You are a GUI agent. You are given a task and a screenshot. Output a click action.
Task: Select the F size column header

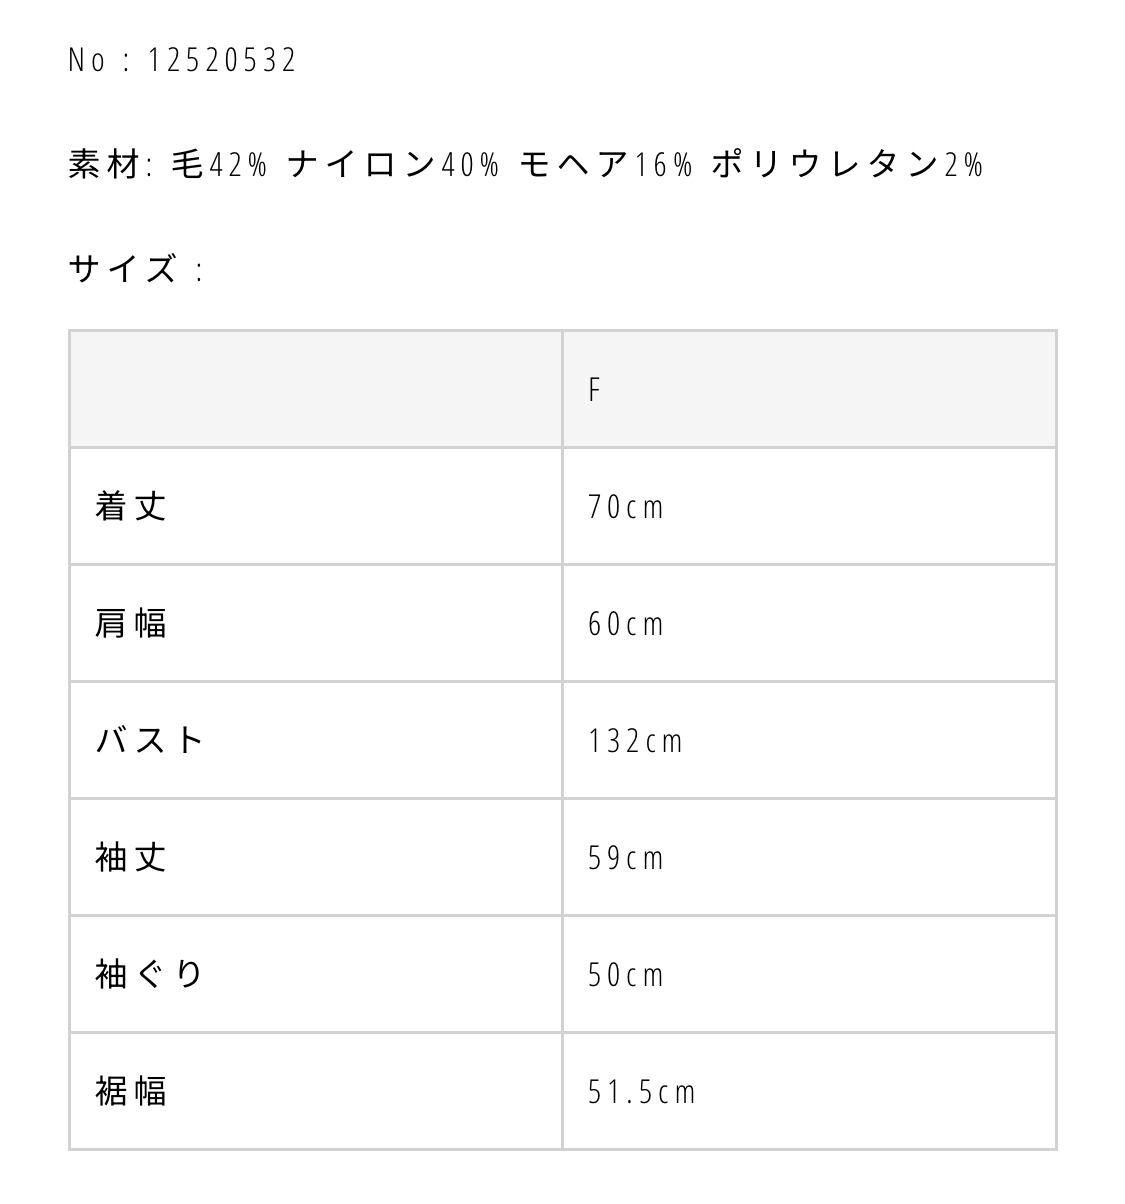[595, 390]
